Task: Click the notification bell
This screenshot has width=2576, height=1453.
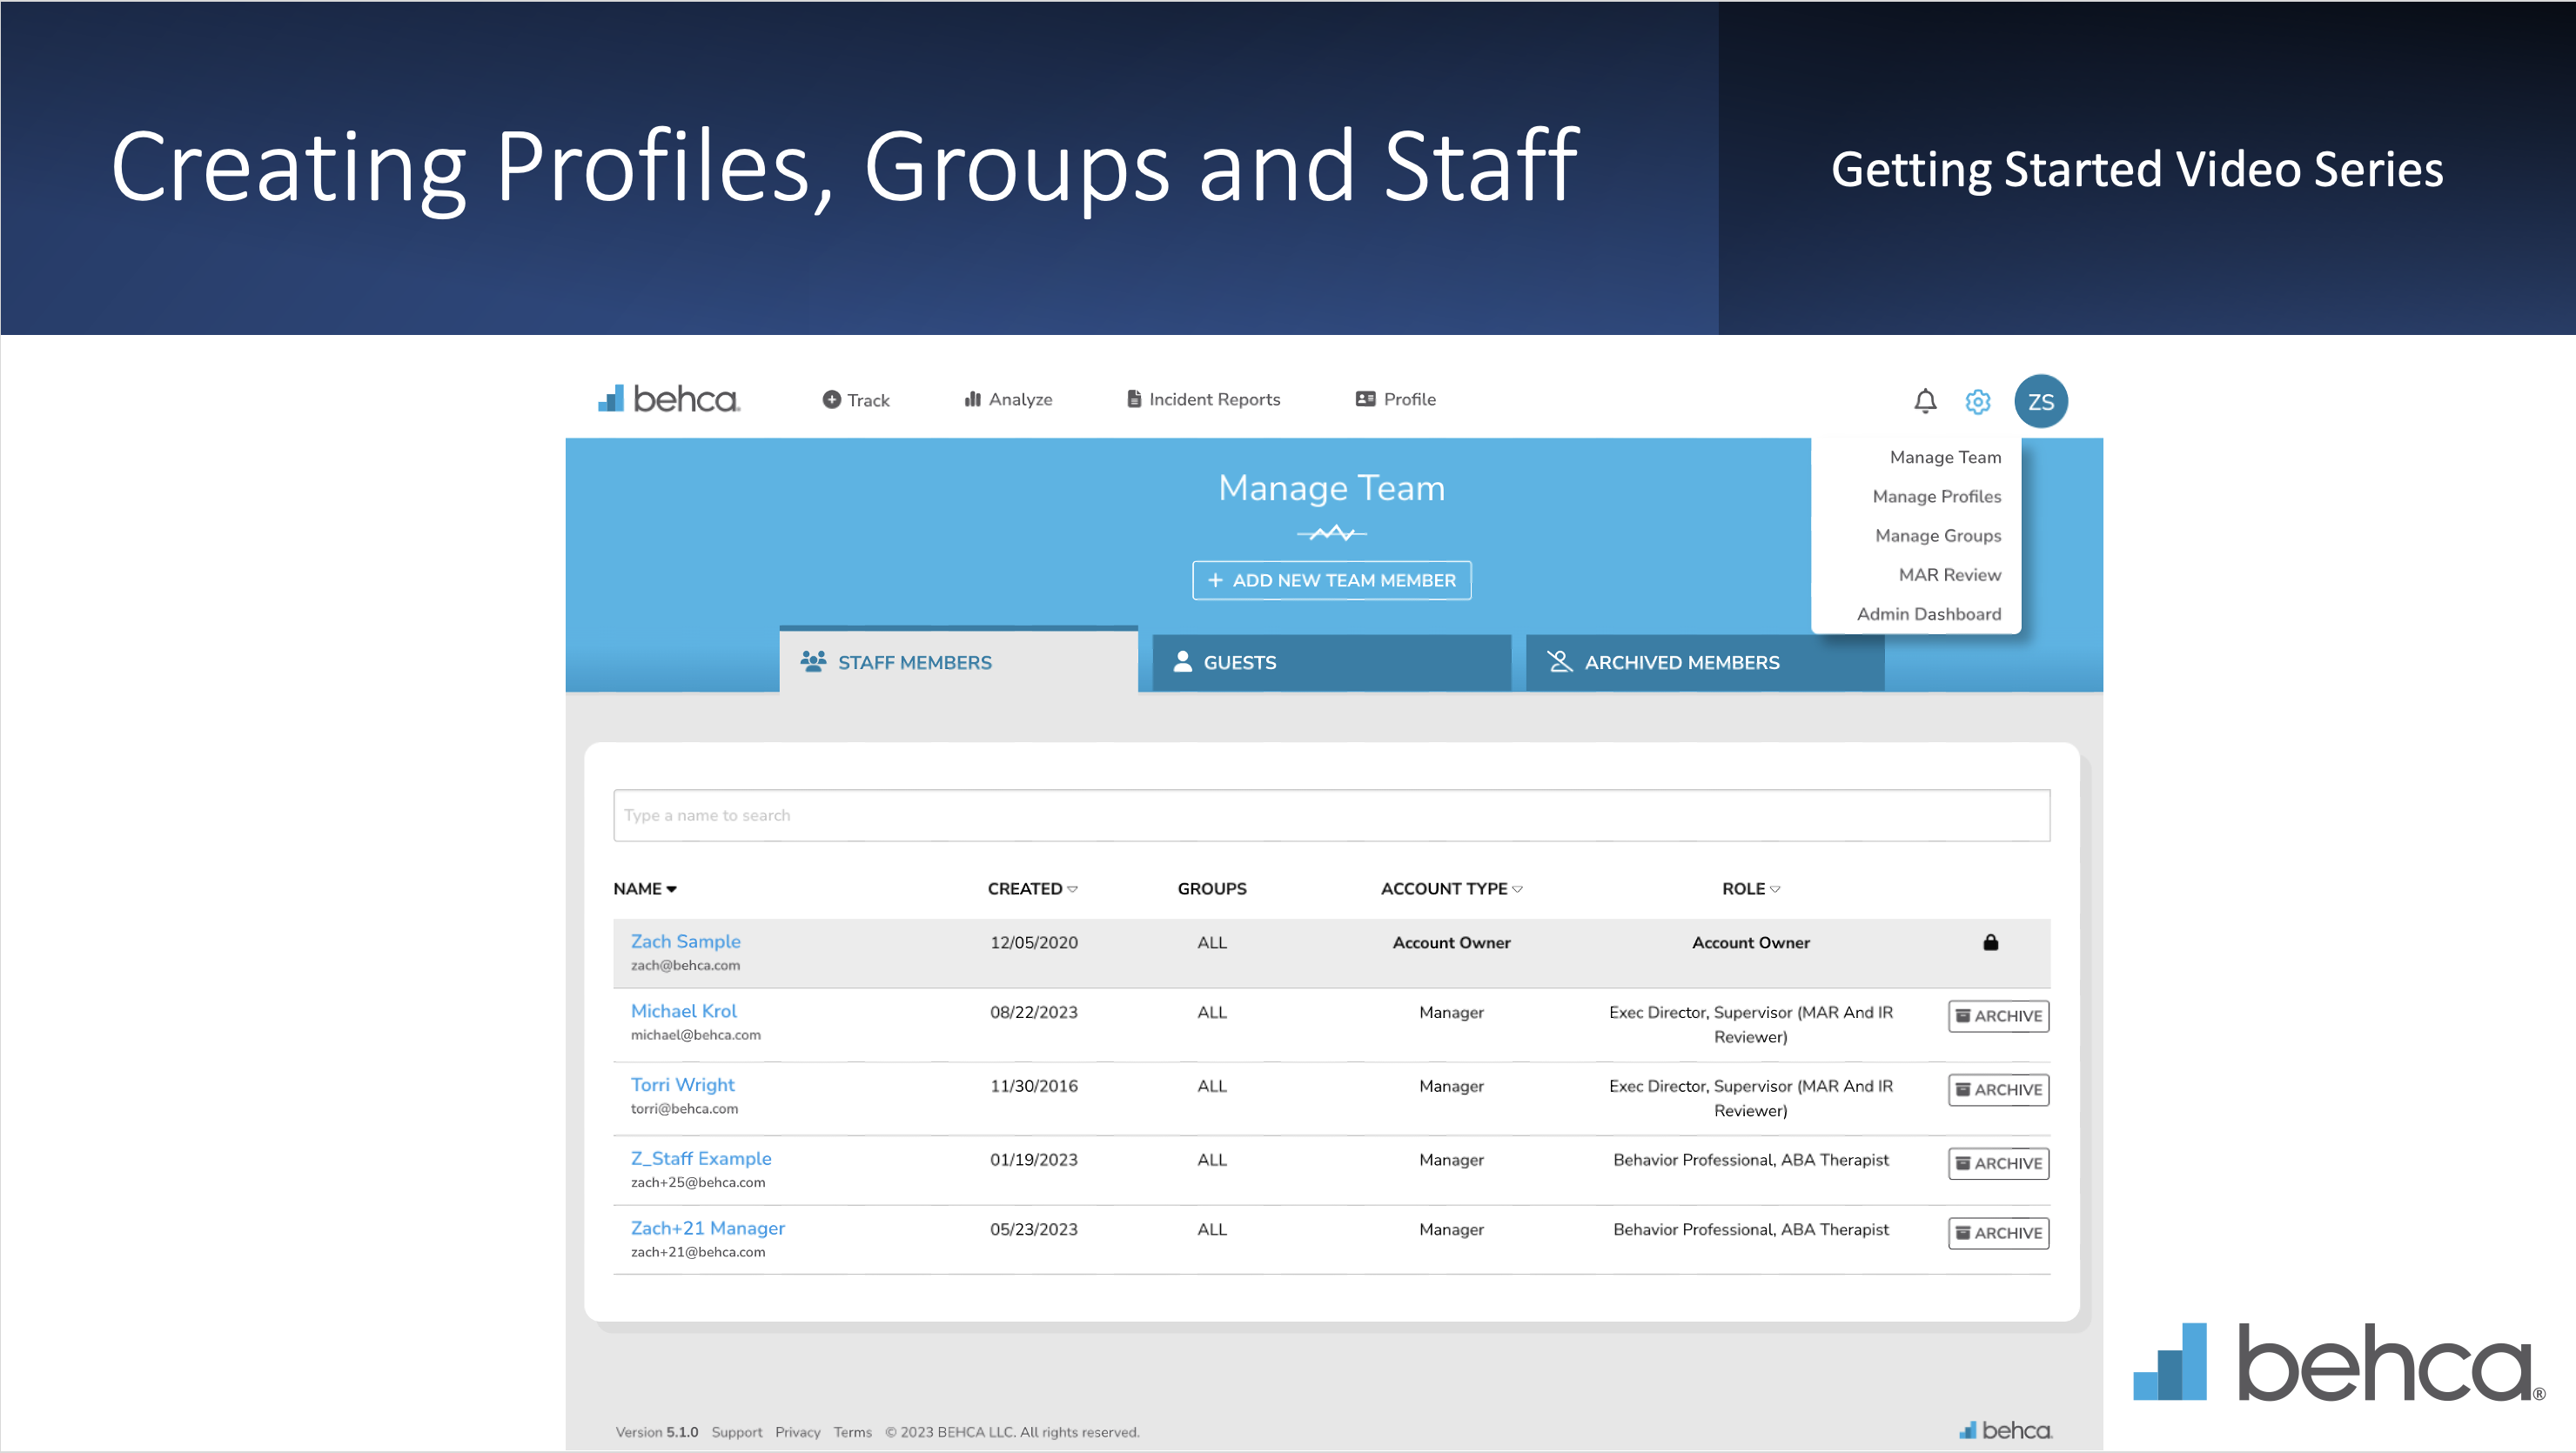Action: 1925,401
